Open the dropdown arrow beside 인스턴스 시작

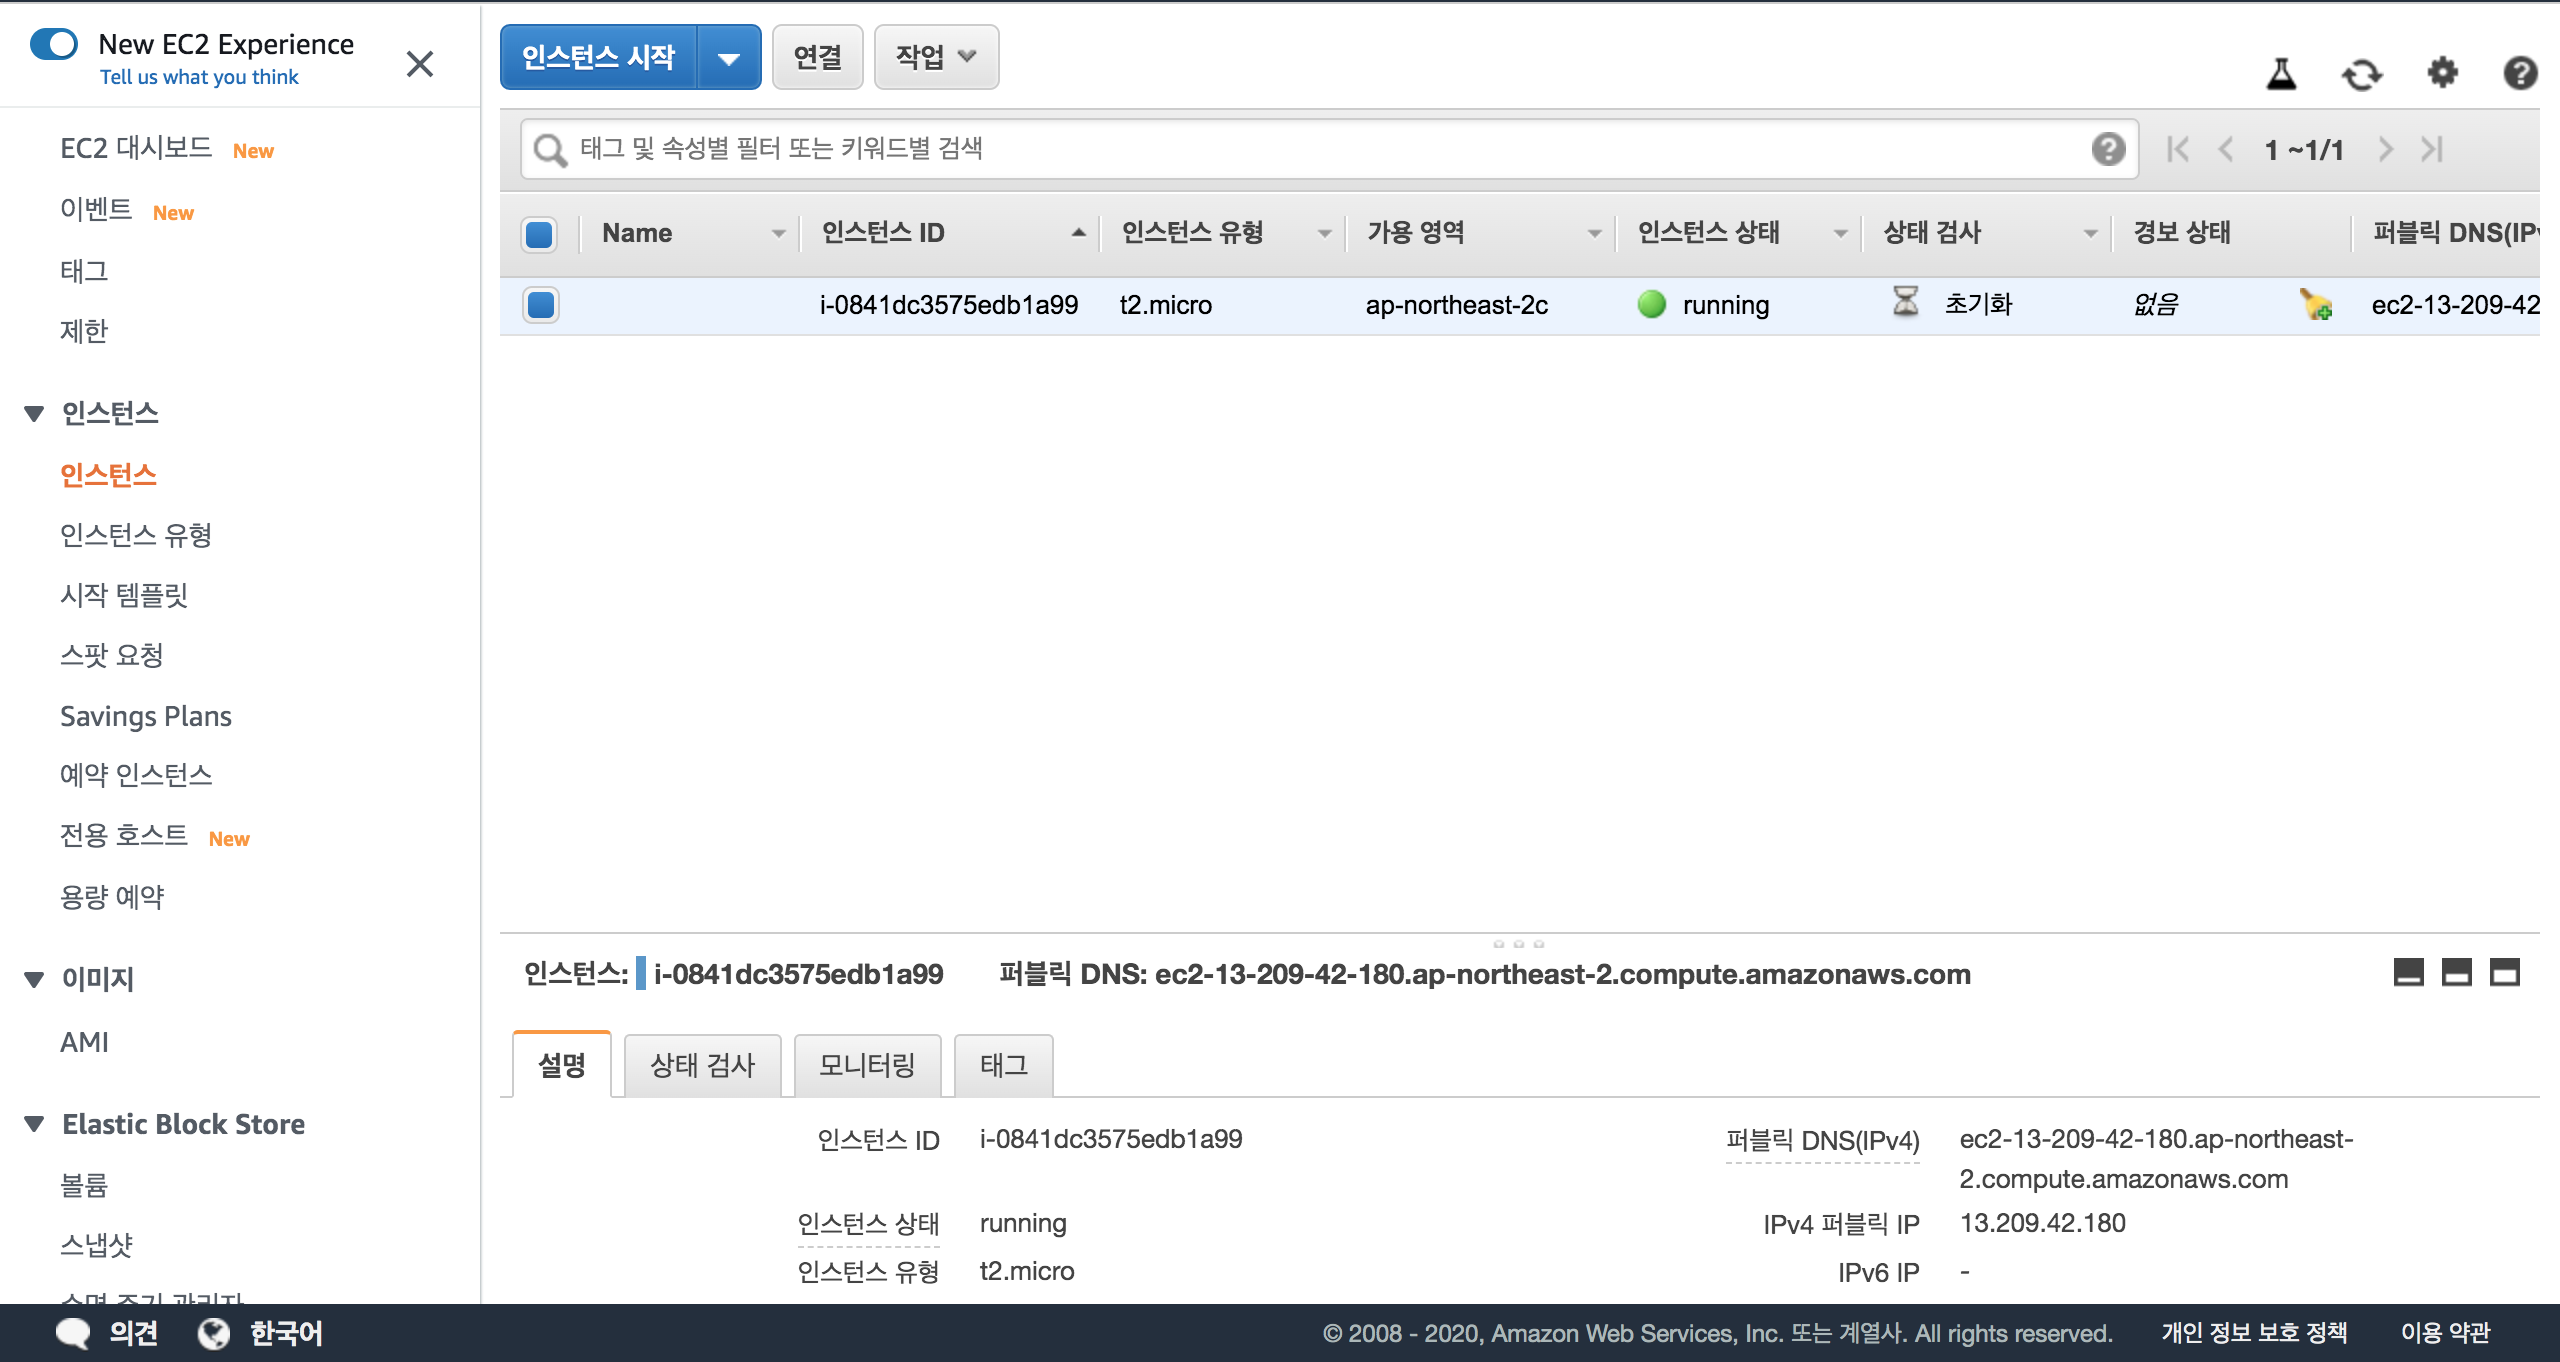[x=729, y=58]
